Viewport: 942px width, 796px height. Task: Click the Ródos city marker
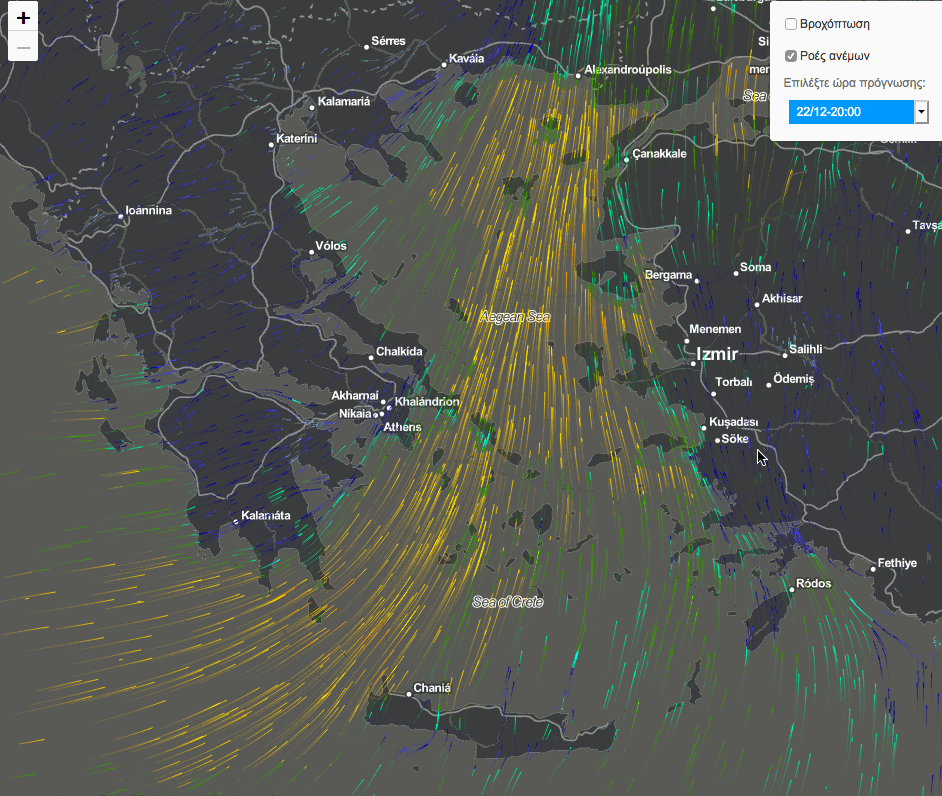point(791,589)
